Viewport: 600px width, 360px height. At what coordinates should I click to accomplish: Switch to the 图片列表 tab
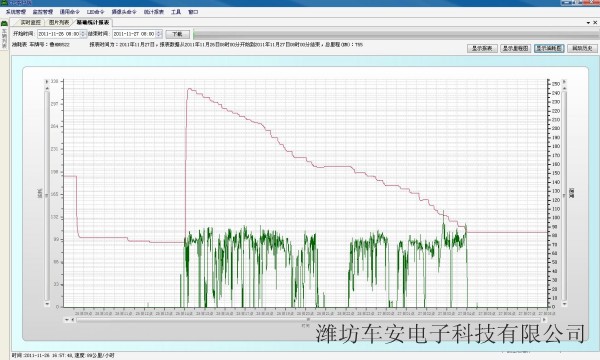pos(59,23)
